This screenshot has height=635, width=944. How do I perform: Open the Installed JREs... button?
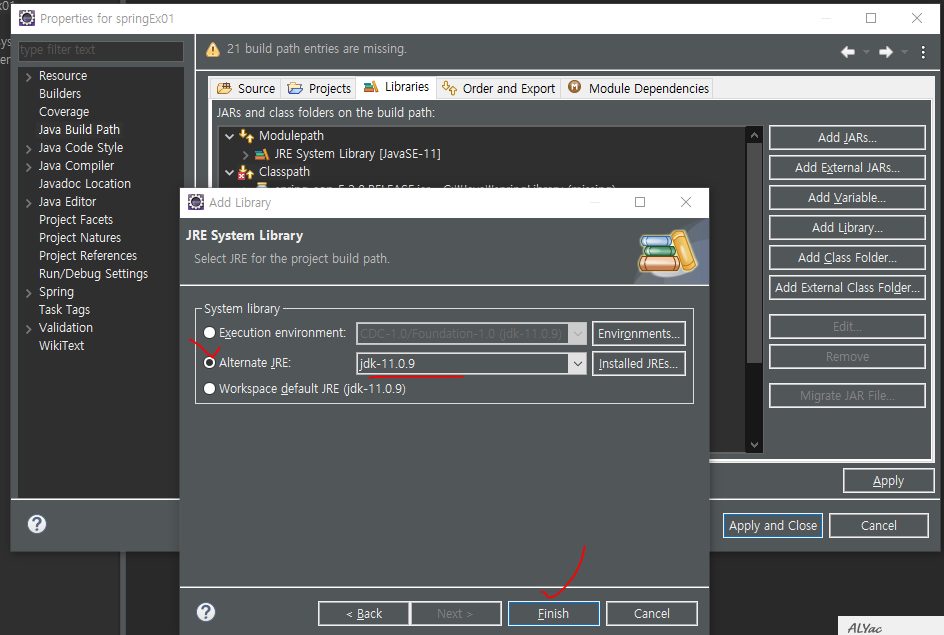coord(638,364)
